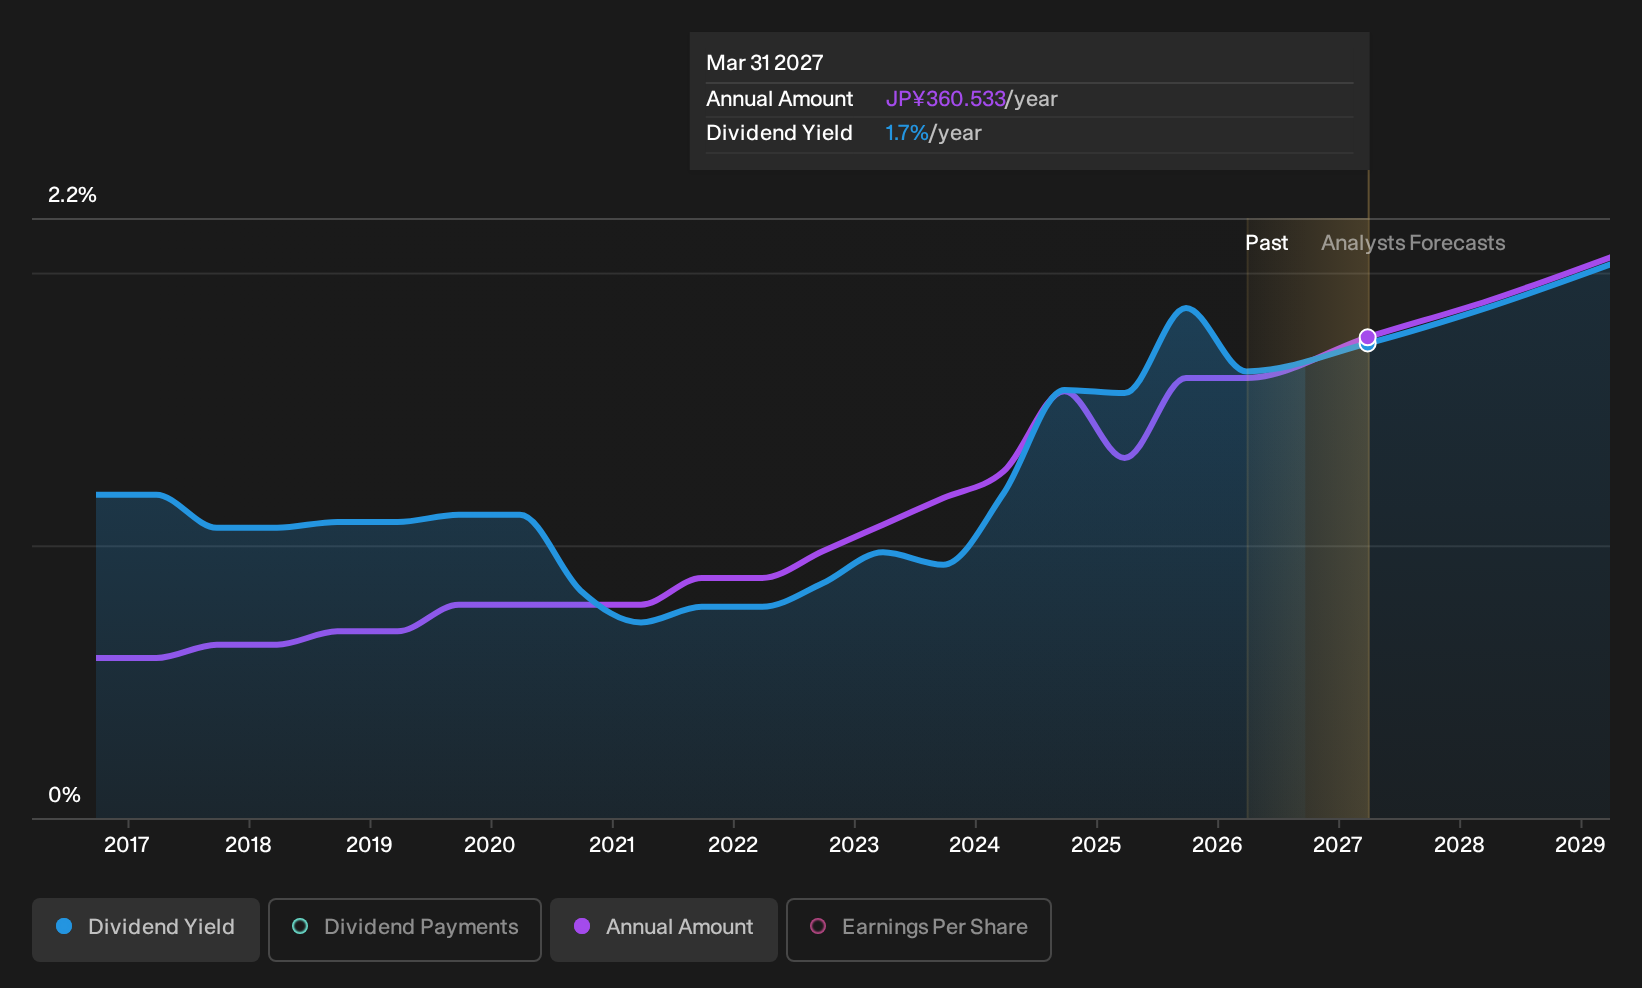The width and height of the screenshot is (1642, 988).
Task: Click the pink Earnings Per Share circle
Action: (x=818, y=926)
